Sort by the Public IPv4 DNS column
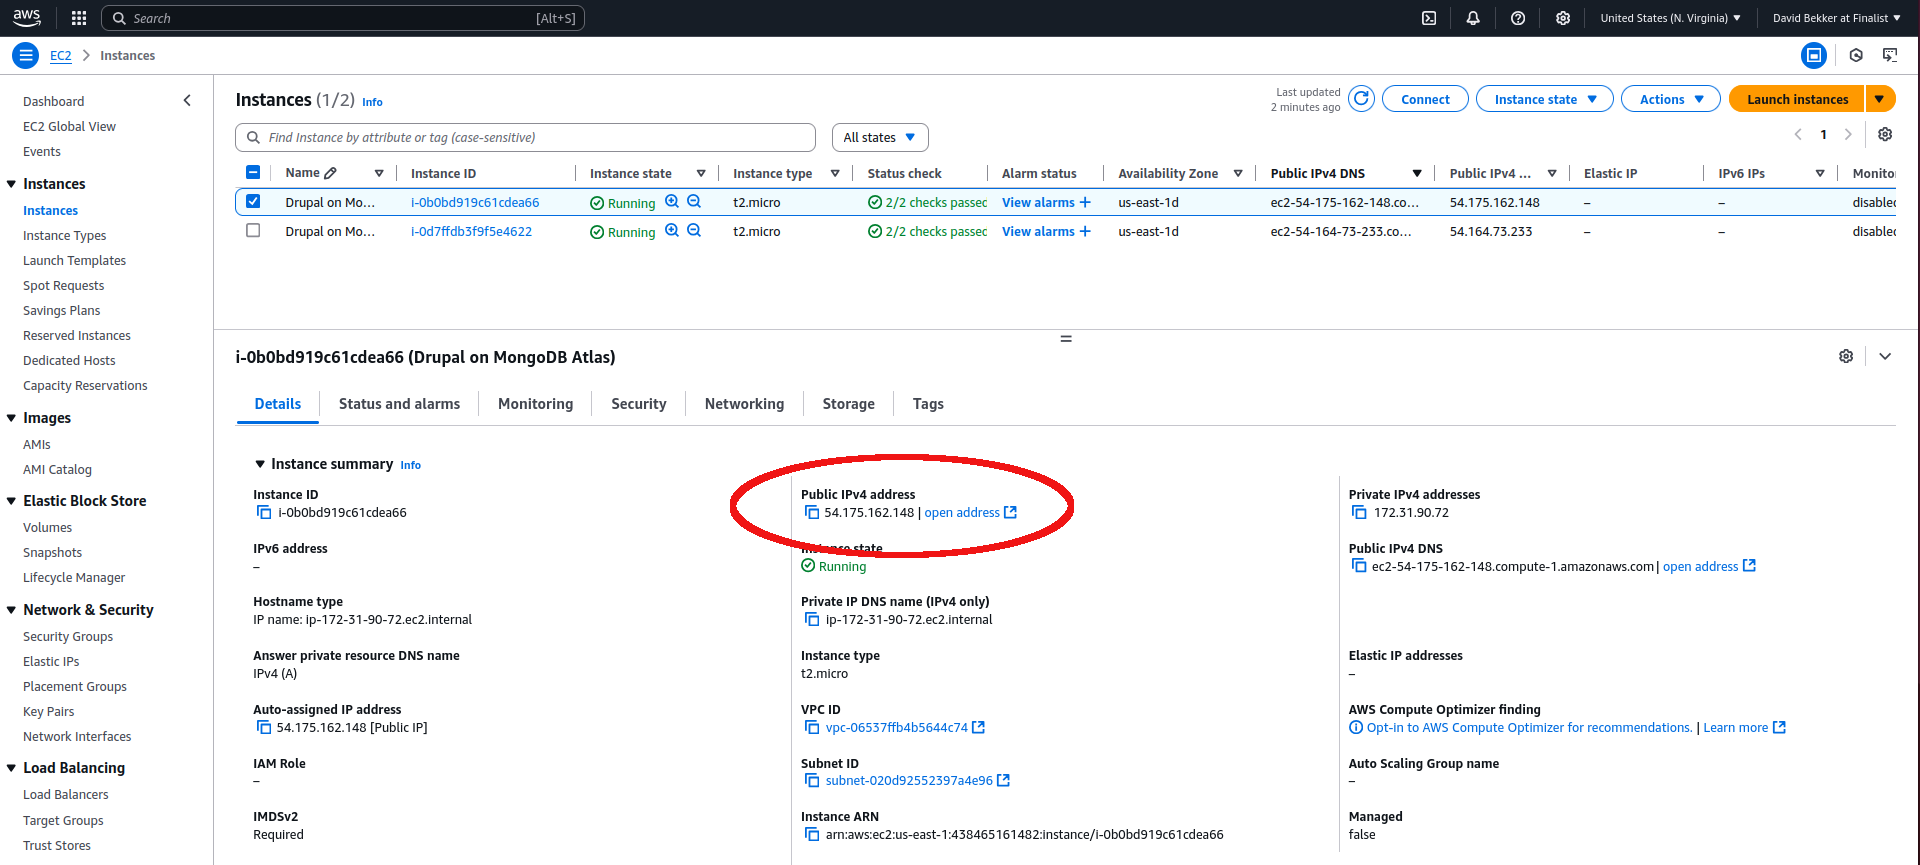The image size is (1920, 865). 1417,173
